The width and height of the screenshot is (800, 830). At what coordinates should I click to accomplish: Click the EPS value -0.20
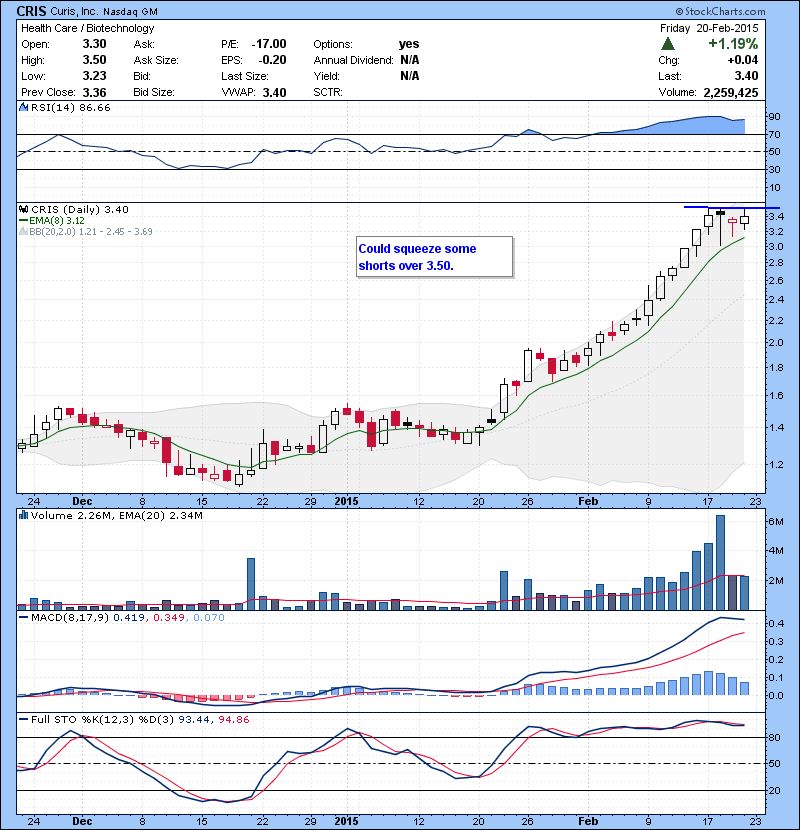[x=272, y=60]
